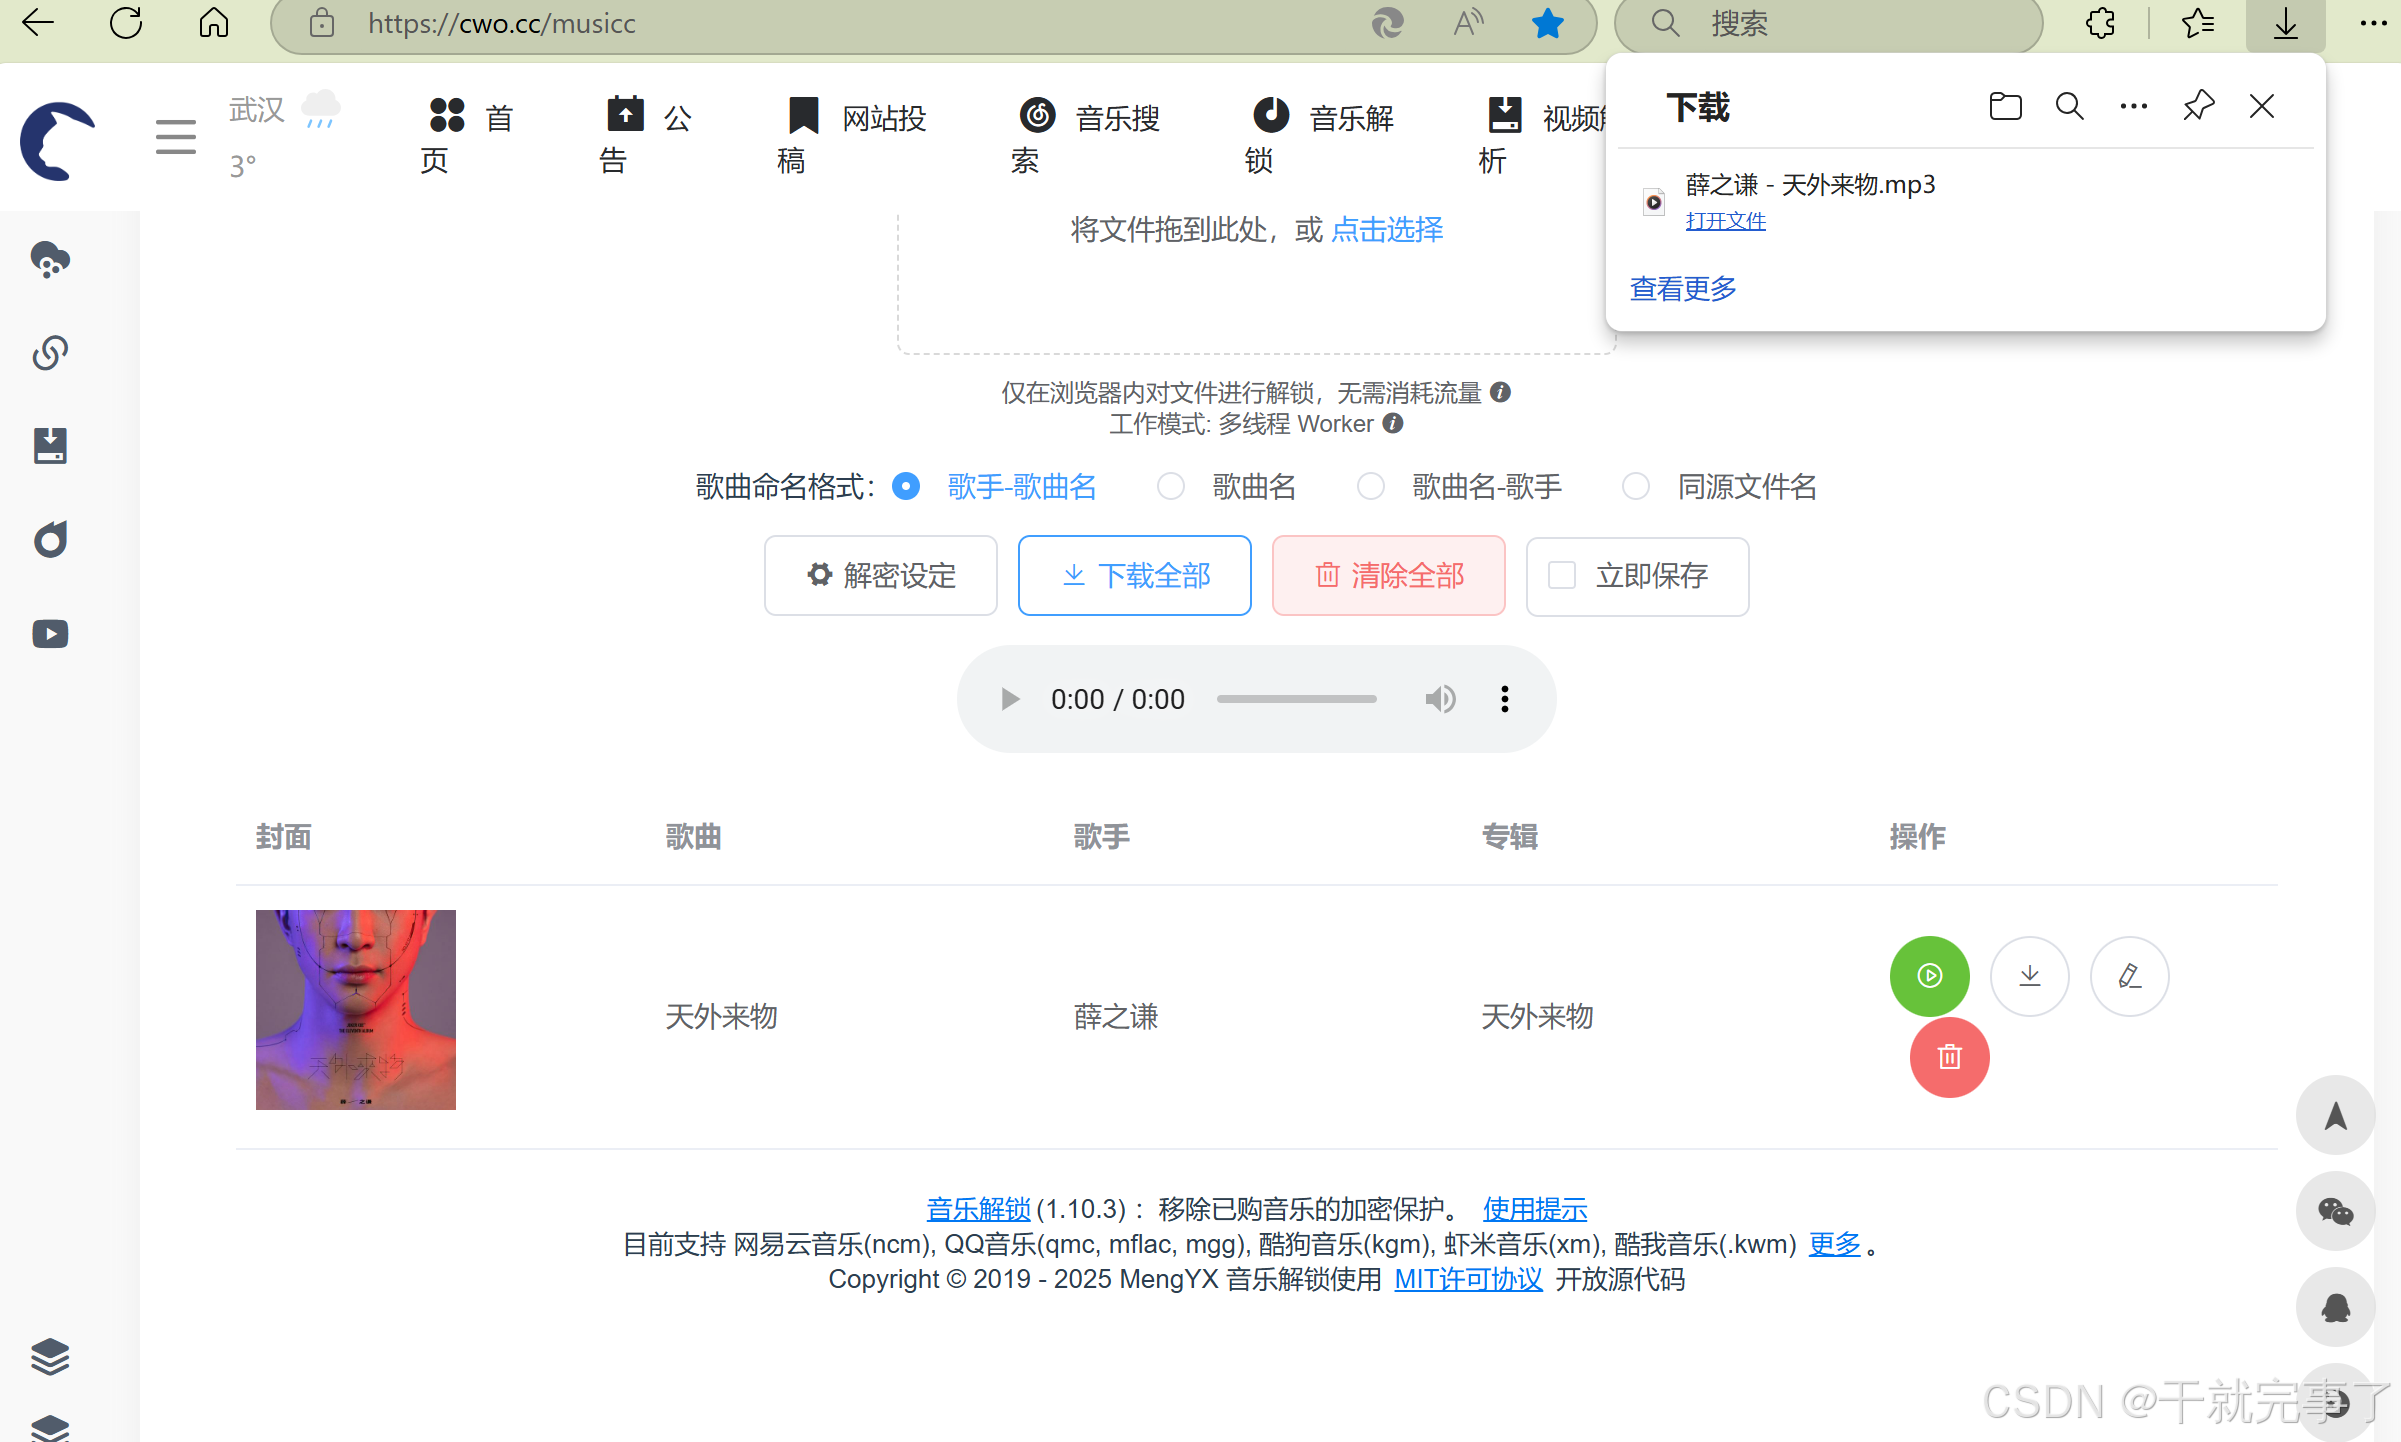Open the link icon in the left sidebar

(x=50, y=352)
